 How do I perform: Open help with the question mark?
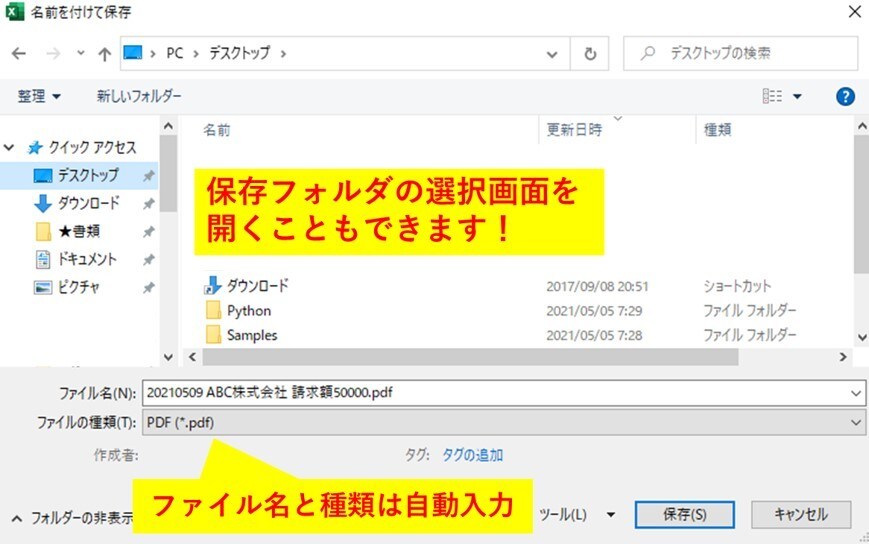click(845, 96)
